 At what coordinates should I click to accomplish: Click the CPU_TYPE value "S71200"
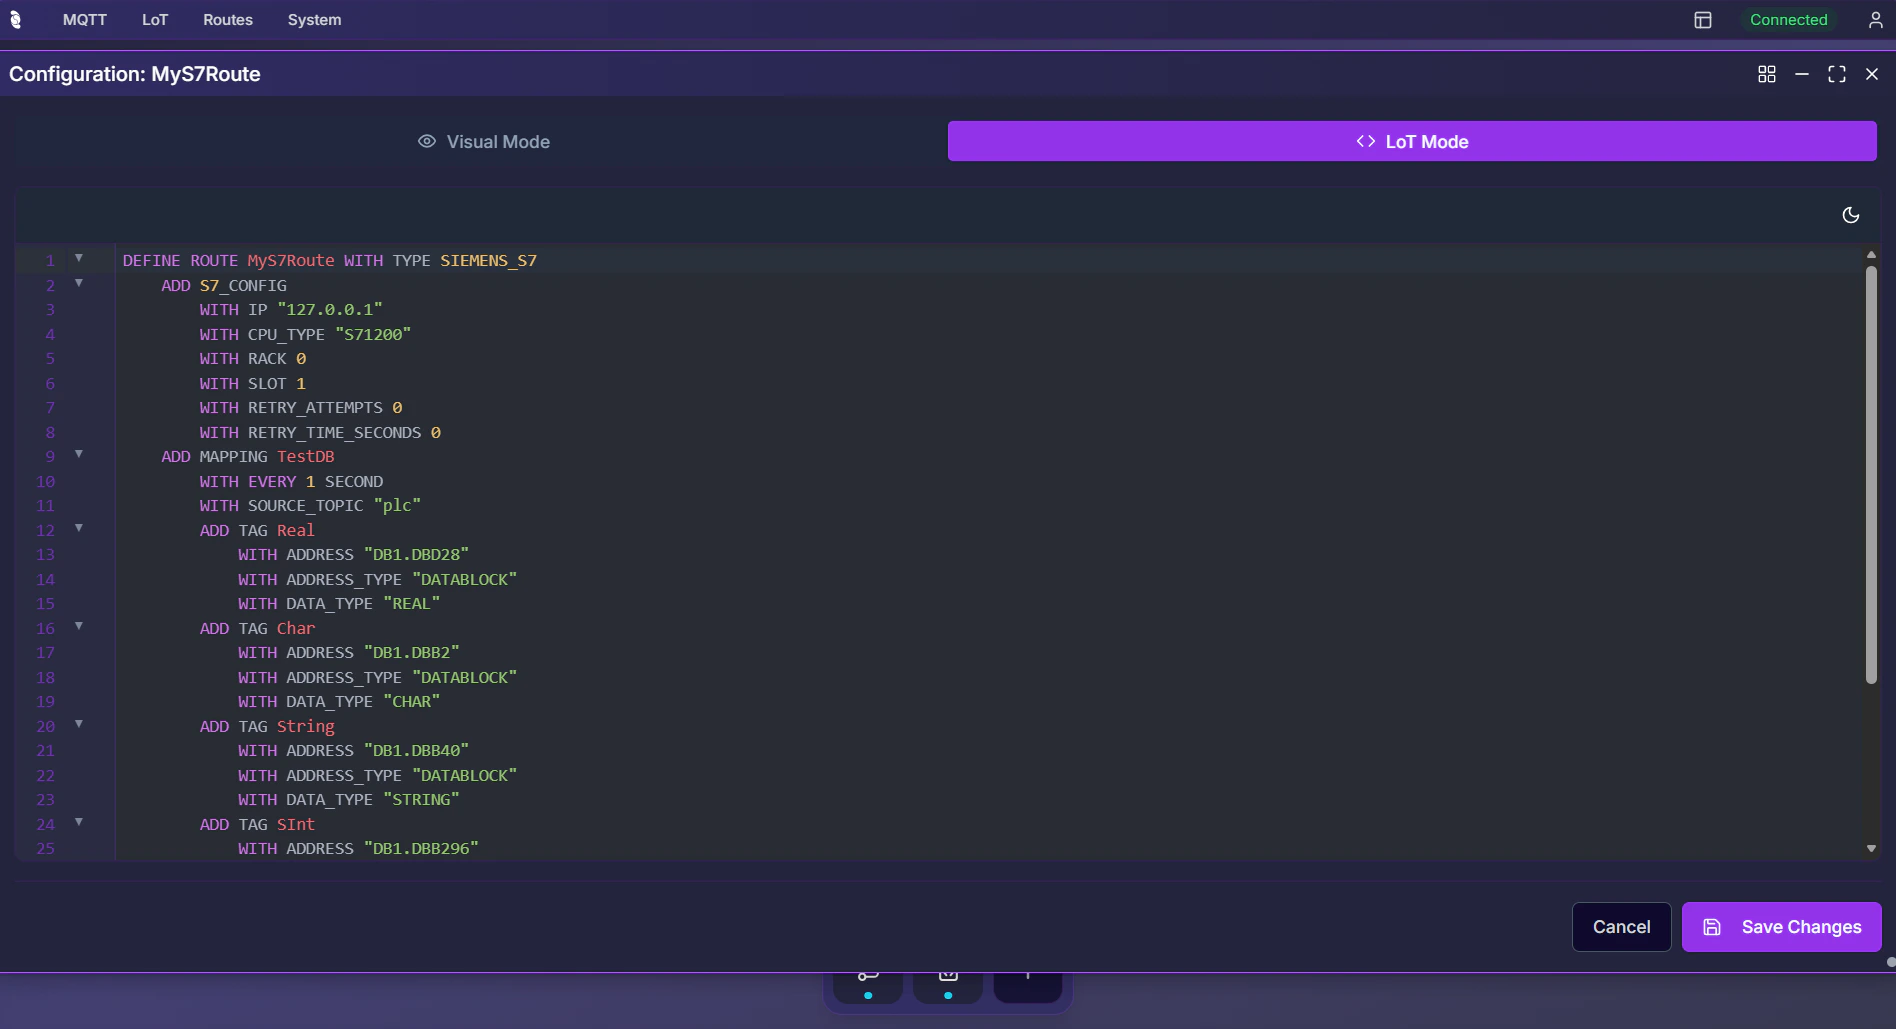[x=373, y=334]
